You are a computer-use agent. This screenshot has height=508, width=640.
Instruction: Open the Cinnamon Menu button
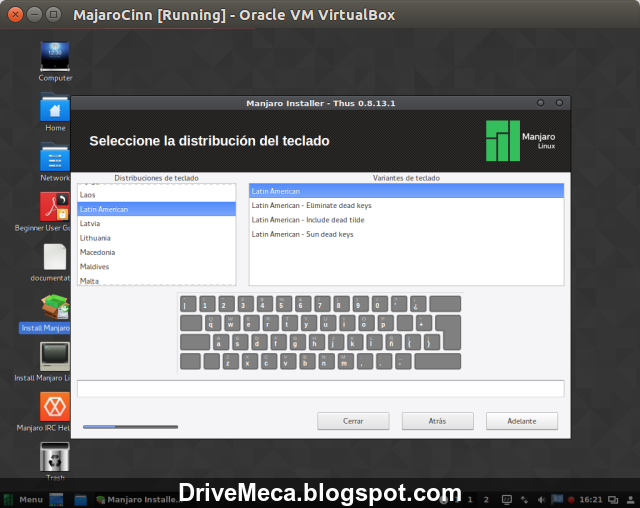23,499
